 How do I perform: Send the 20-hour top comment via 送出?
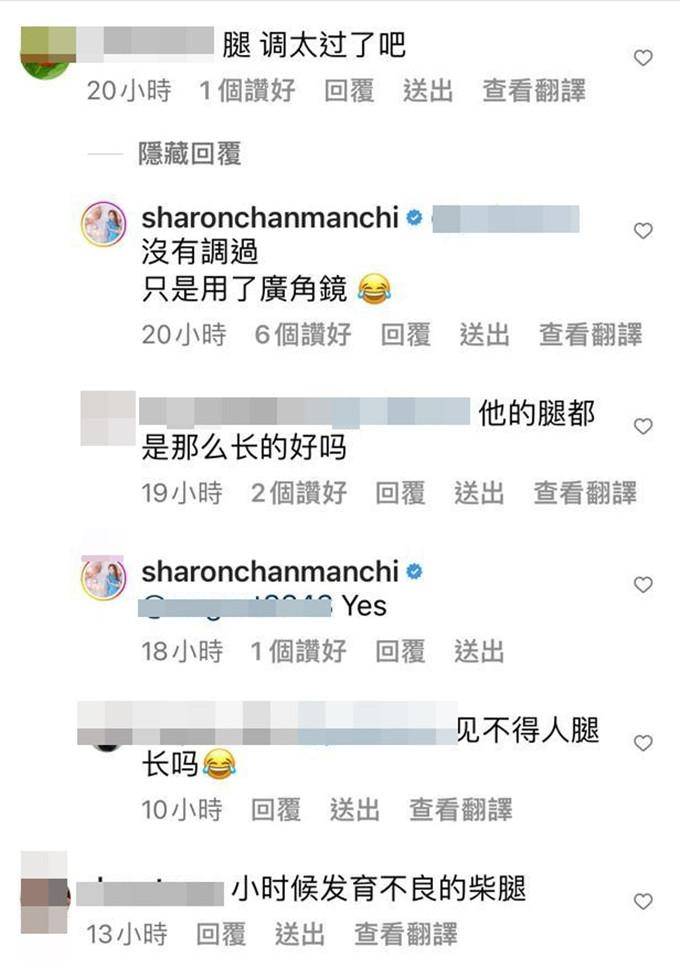tap(428, 90)
